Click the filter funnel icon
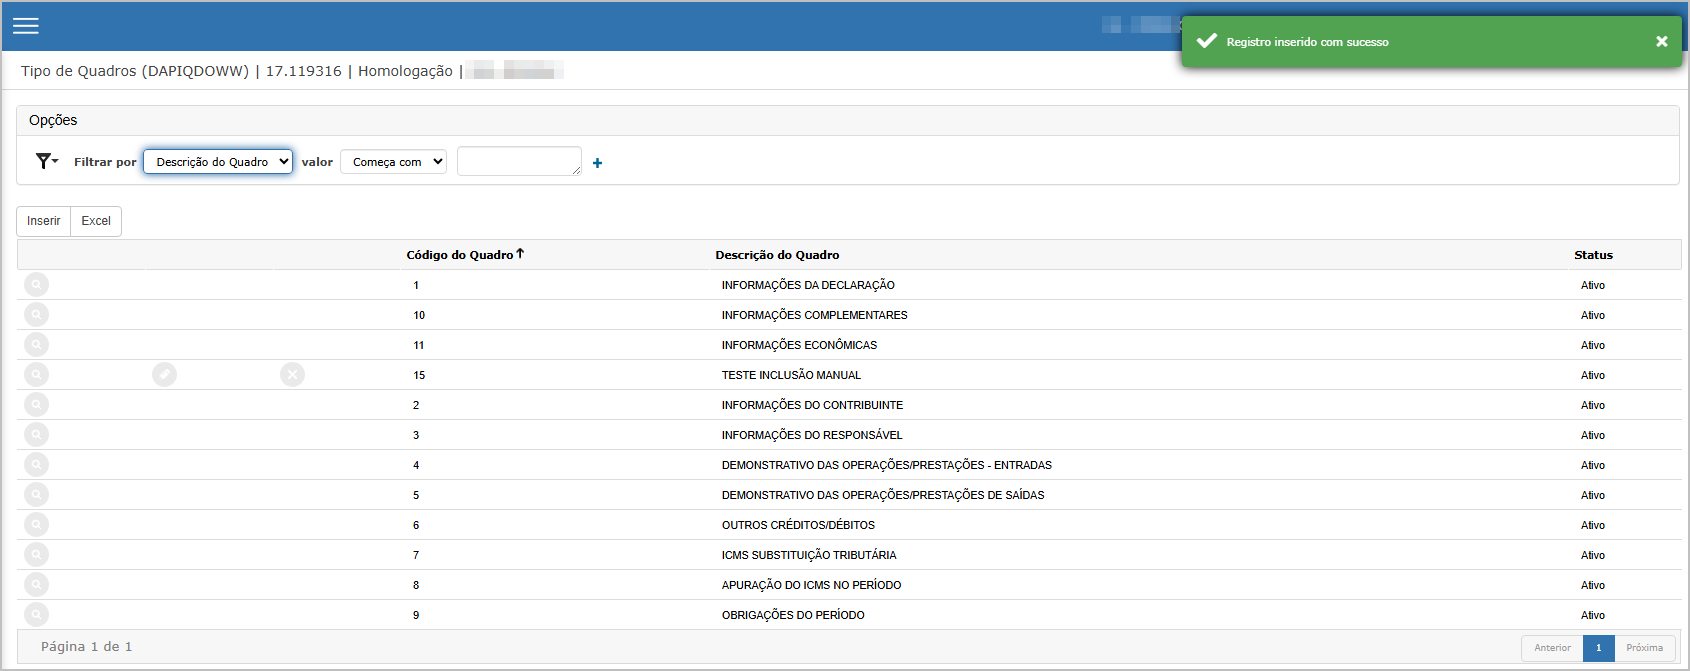The image size is (1690, 671). coord(45,161)
